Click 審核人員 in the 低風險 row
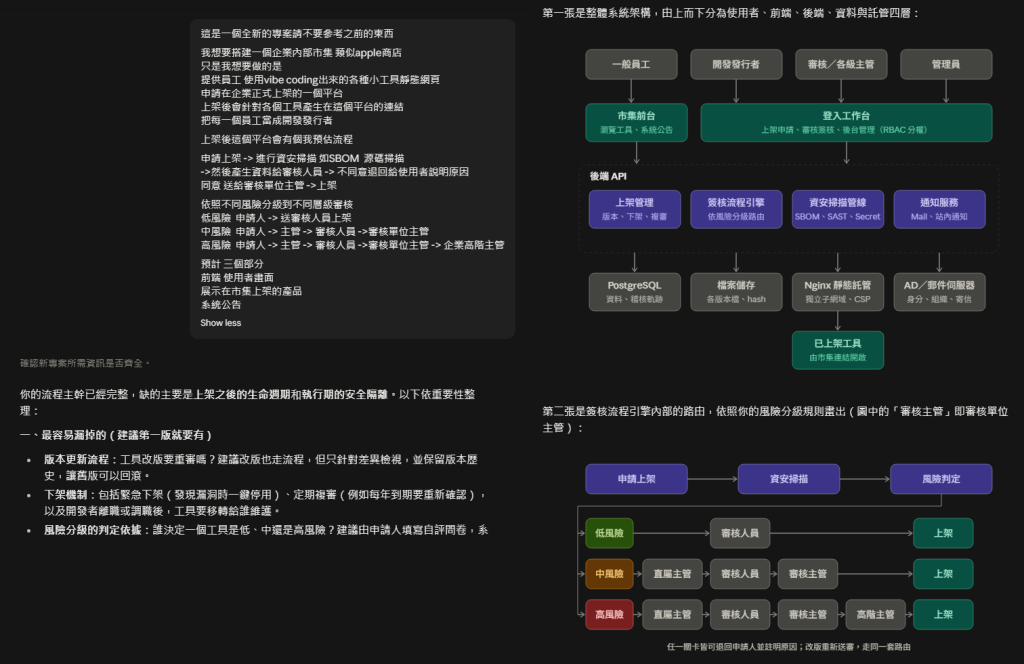Viewport: 1024px width, 664px height. [740, 533]
